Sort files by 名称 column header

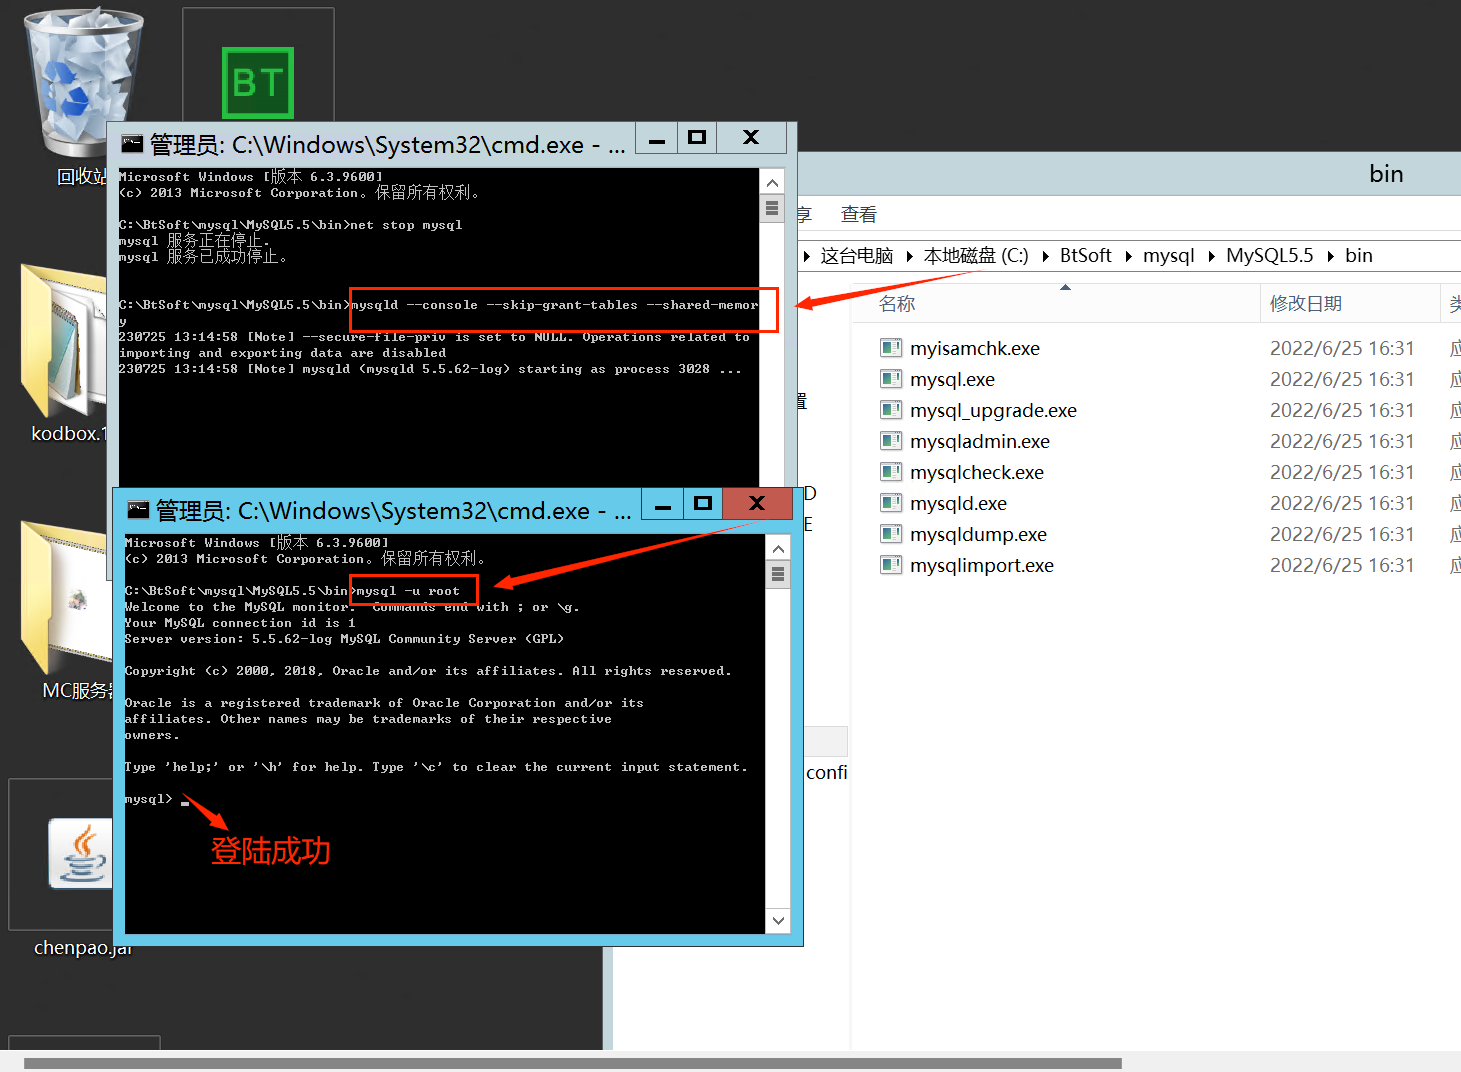tap(897, 303)
